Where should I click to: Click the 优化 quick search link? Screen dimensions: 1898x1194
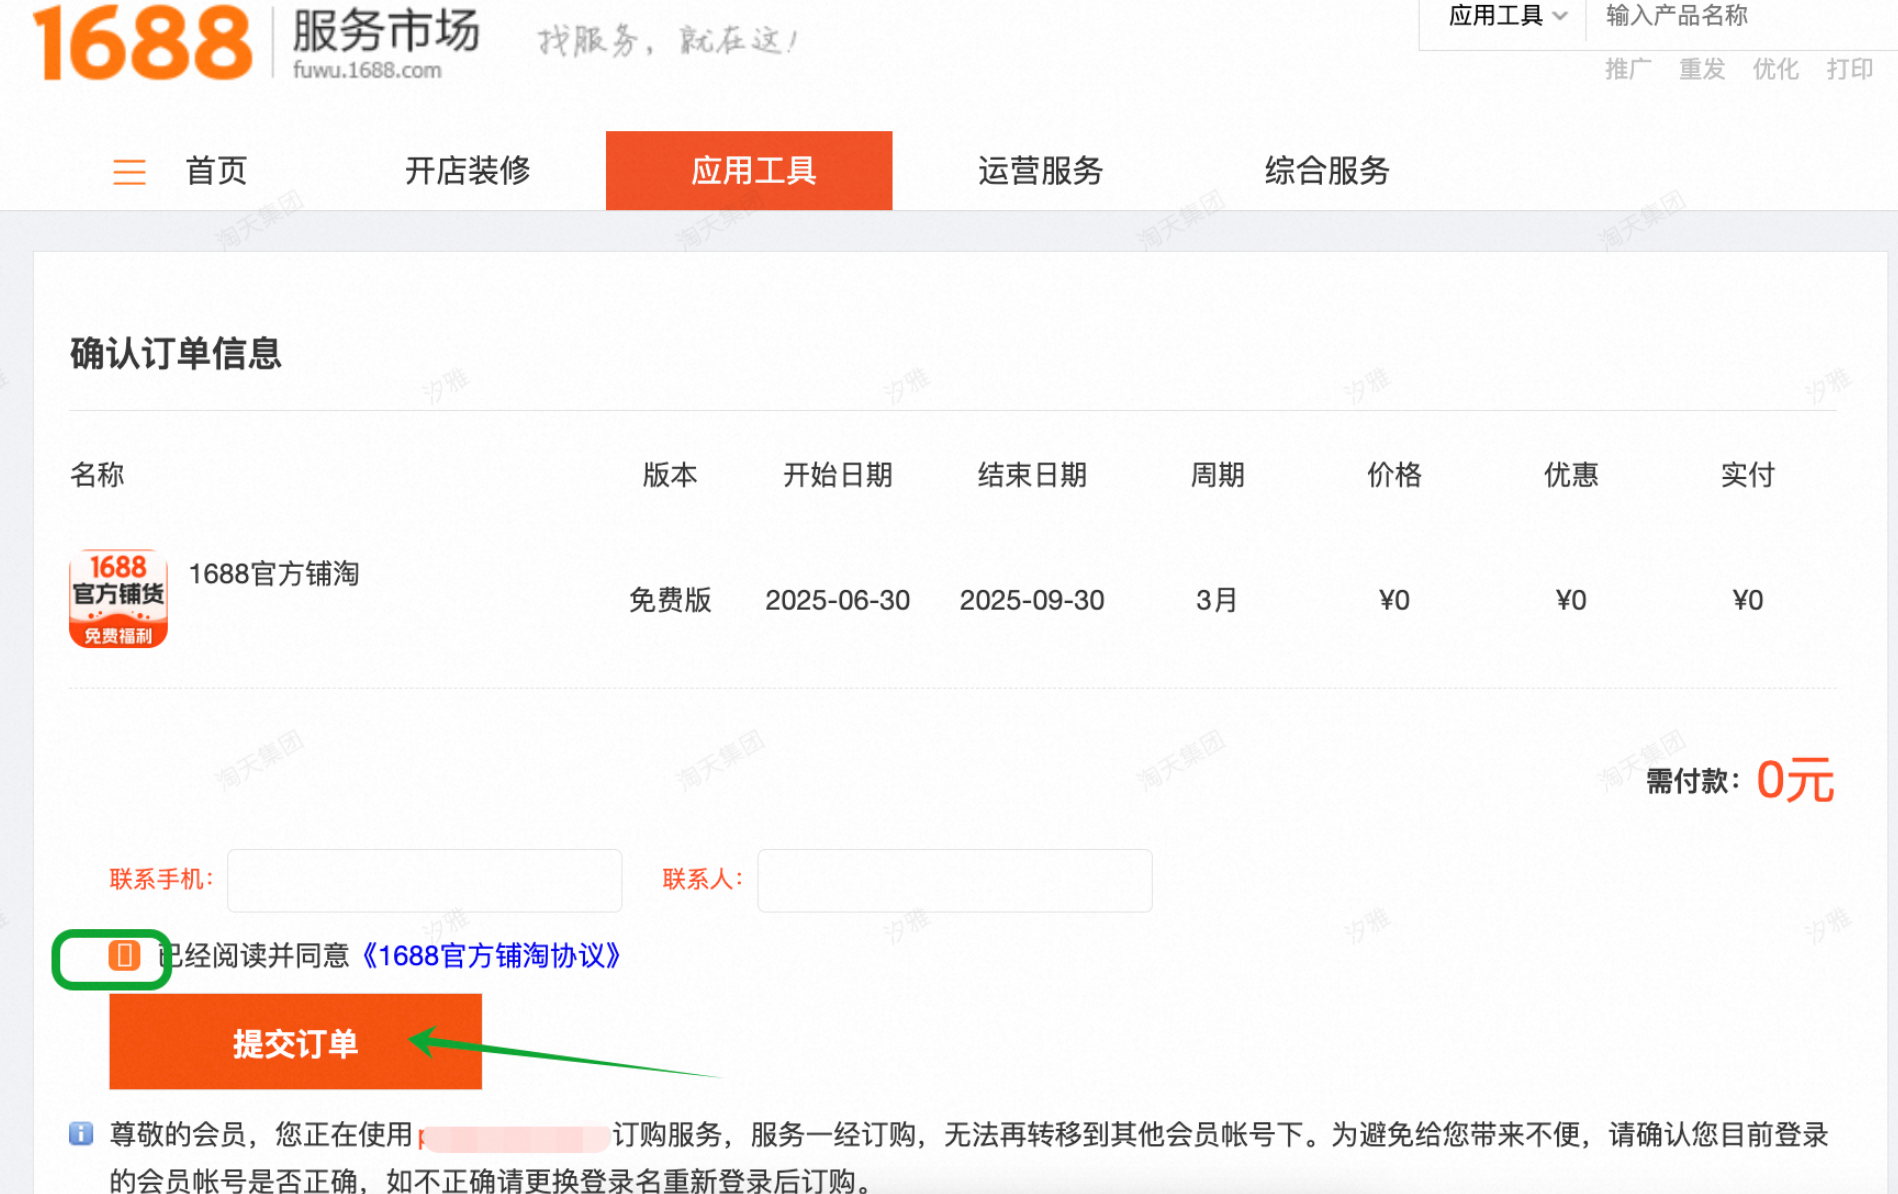coord(1776,69)
